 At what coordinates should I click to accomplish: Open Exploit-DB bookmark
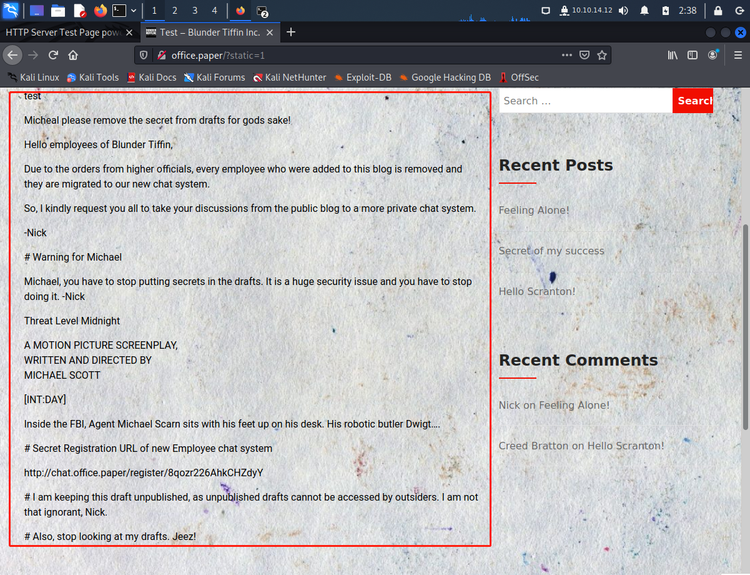pos(363,77)
